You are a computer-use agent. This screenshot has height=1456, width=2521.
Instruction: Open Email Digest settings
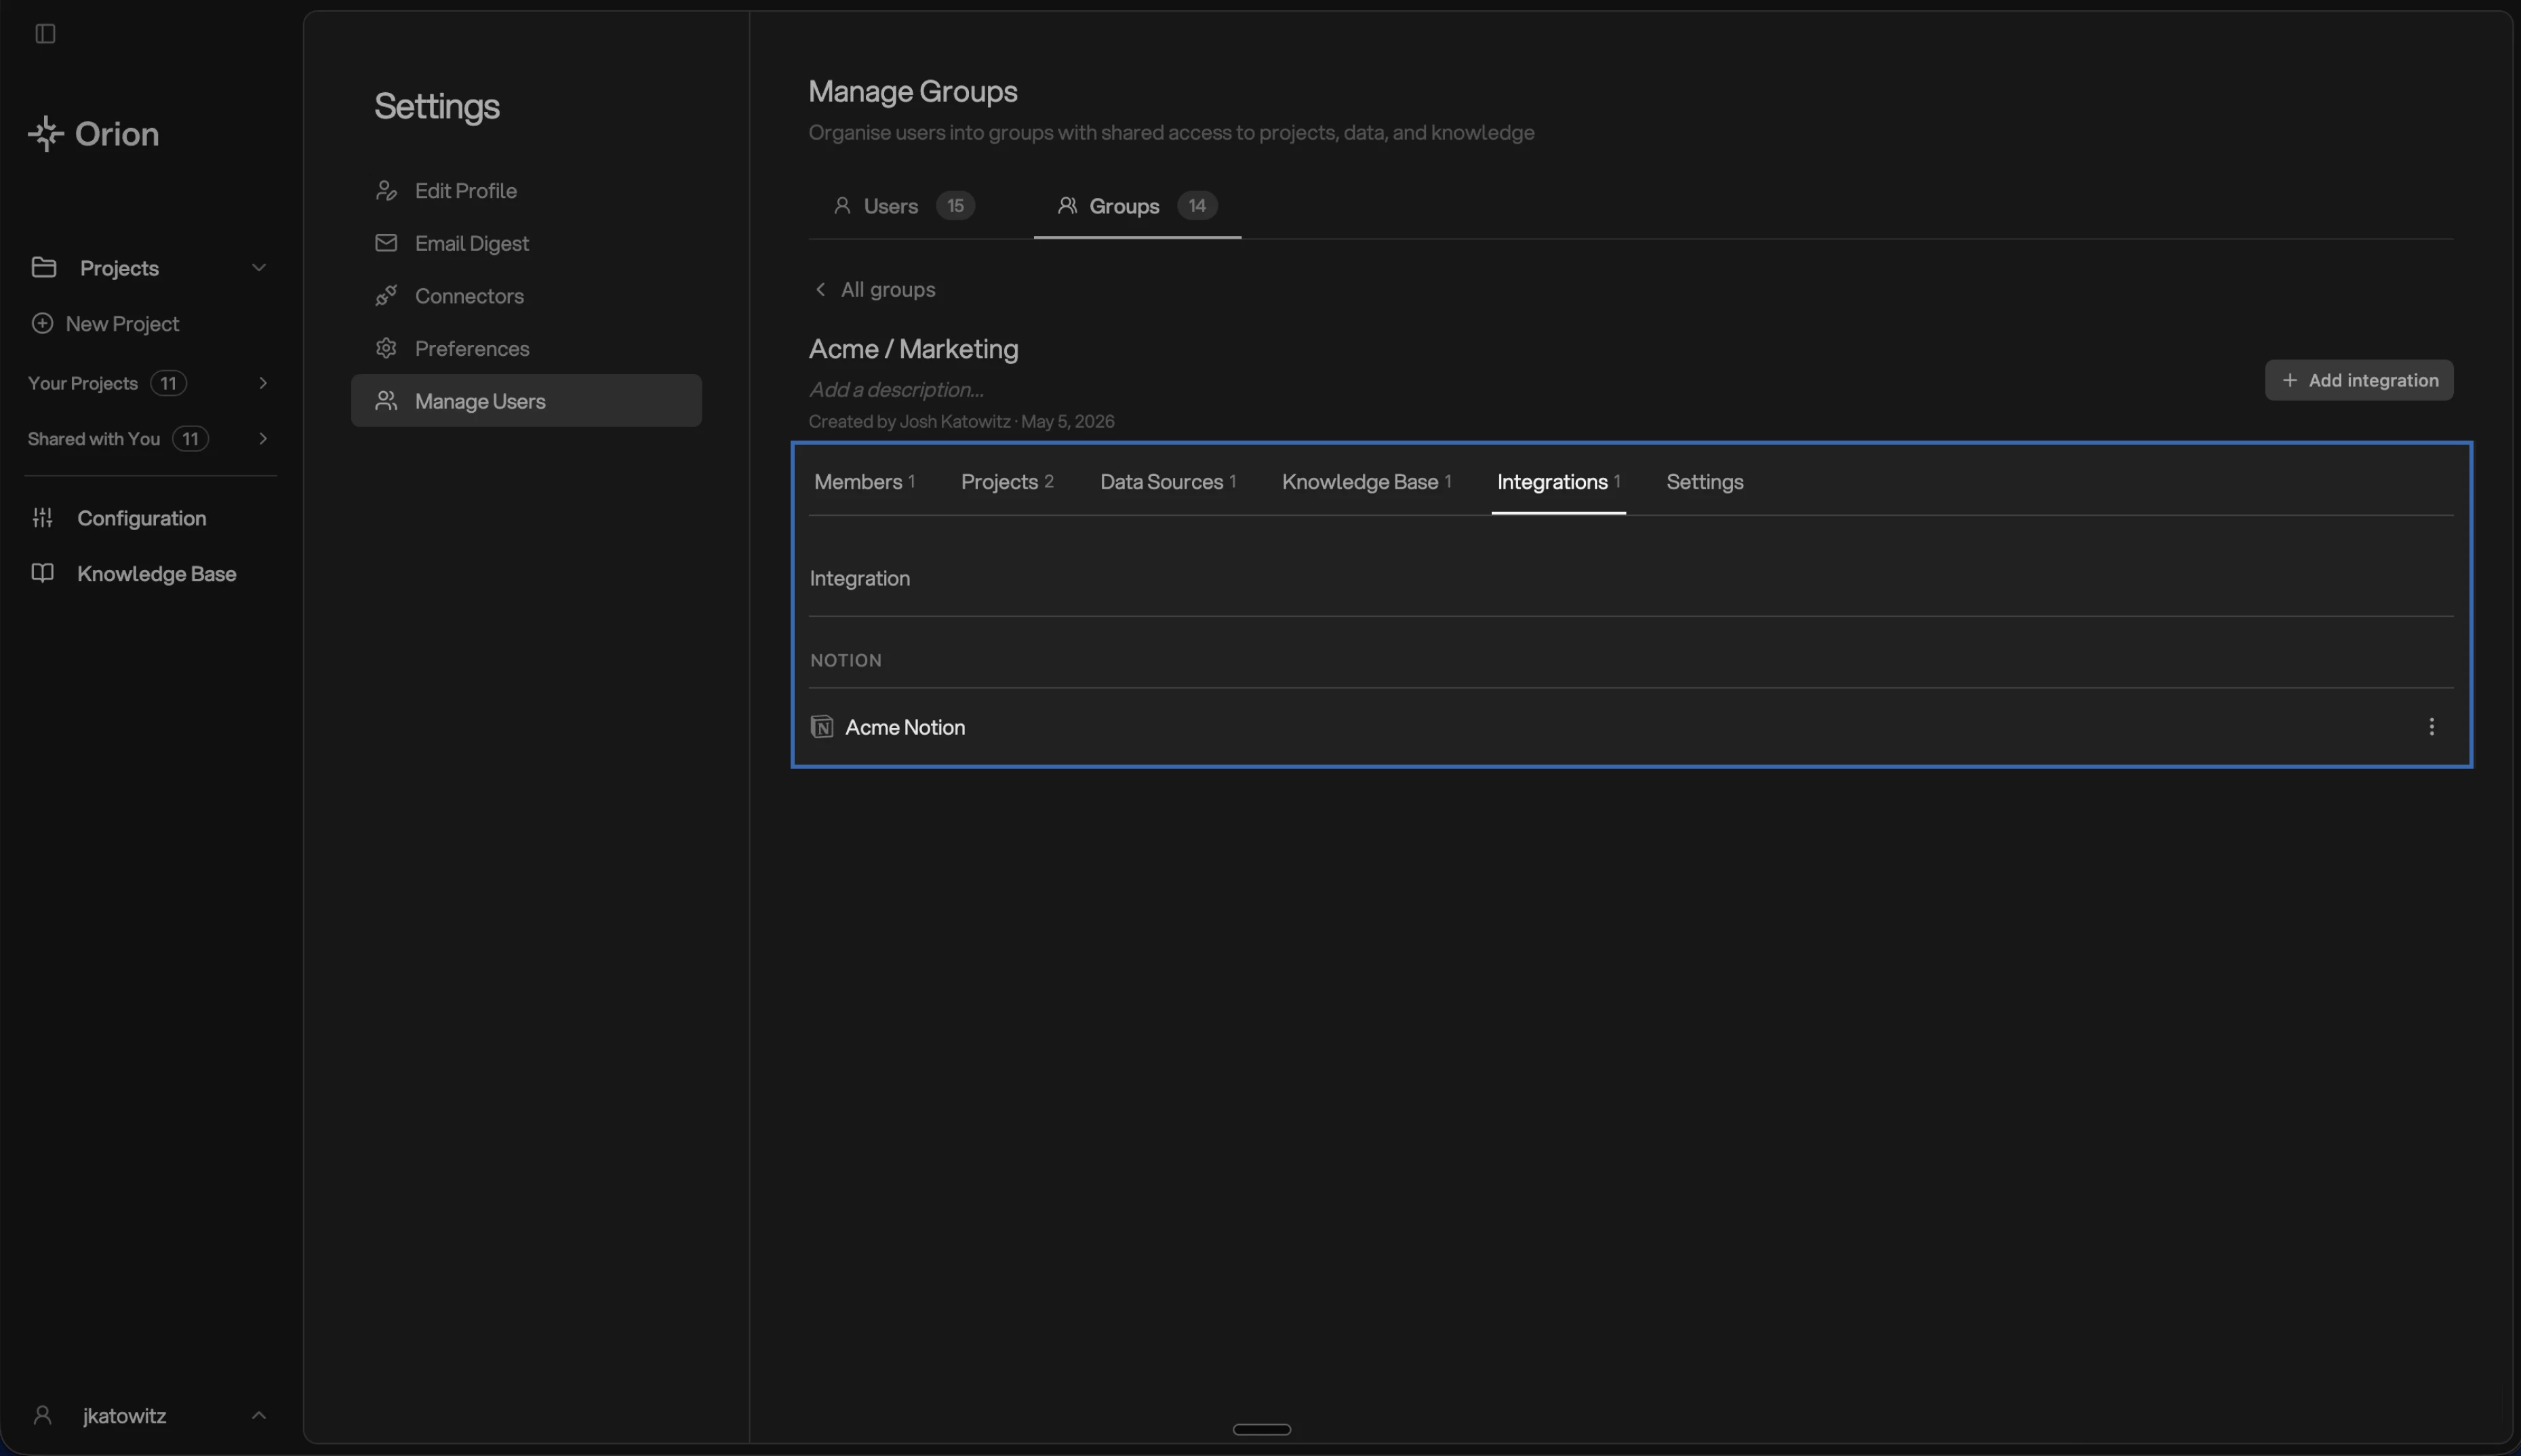[526, 243]
